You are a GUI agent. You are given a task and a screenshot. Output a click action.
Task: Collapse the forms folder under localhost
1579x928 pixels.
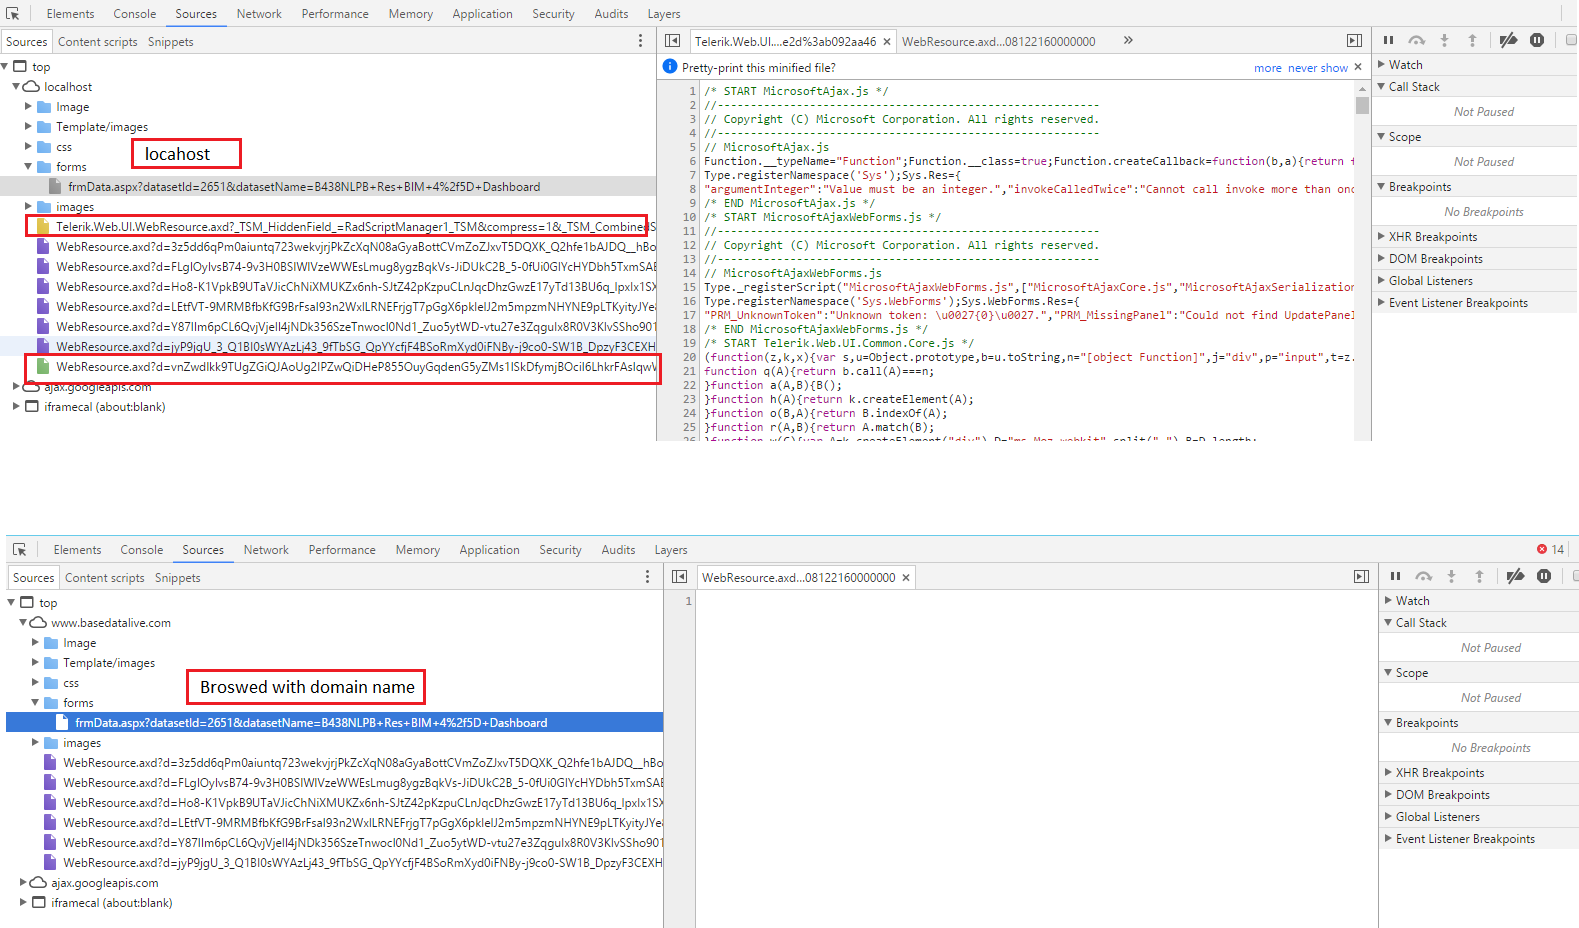pyautogui.click(x=28, y=167)
